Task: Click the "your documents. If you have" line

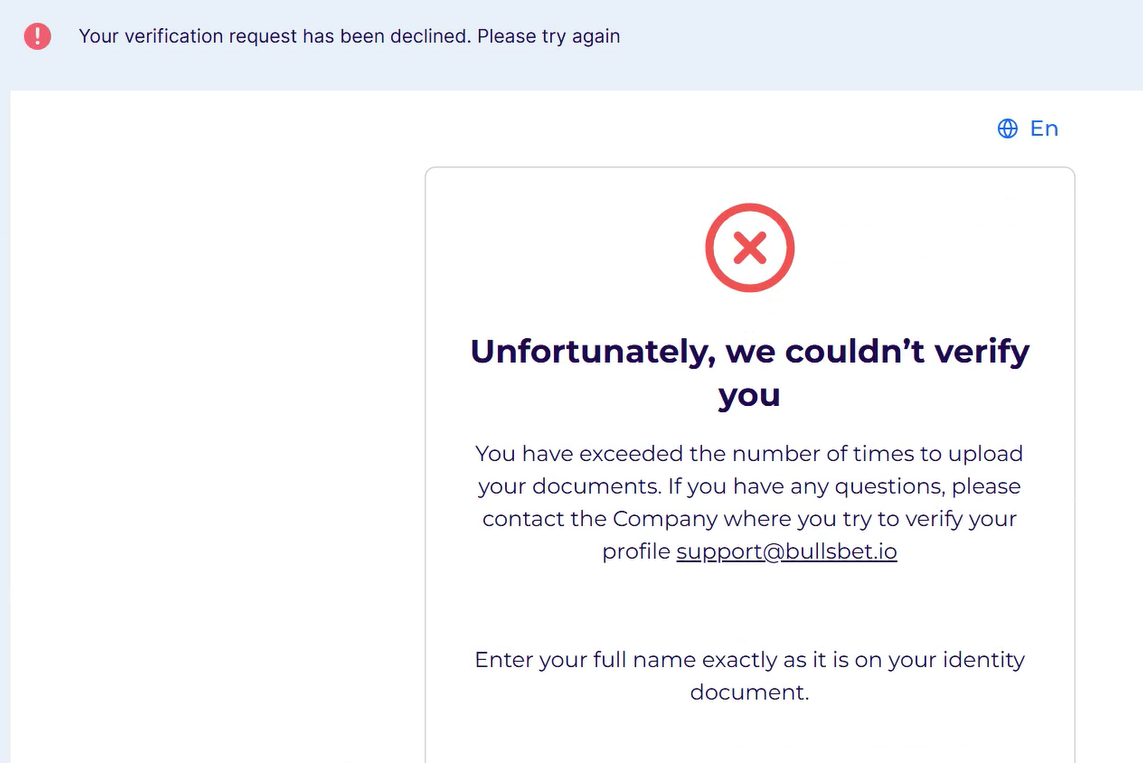Action: (x=749, y=487)
